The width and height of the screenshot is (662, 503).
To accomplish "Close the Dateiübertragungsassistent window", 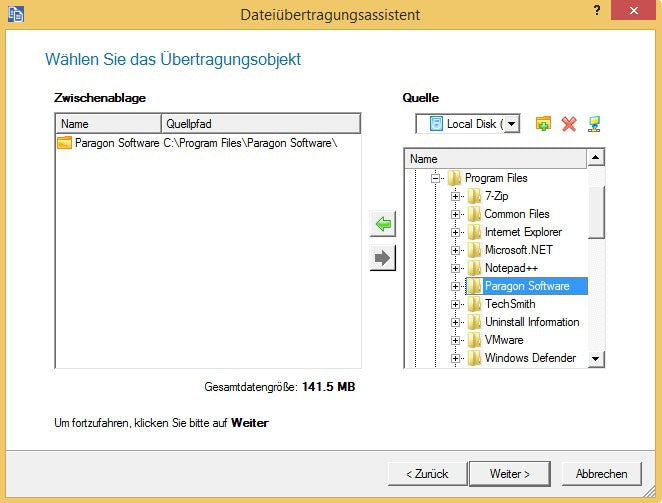I will pyautogui.click(x=633, y=10).
